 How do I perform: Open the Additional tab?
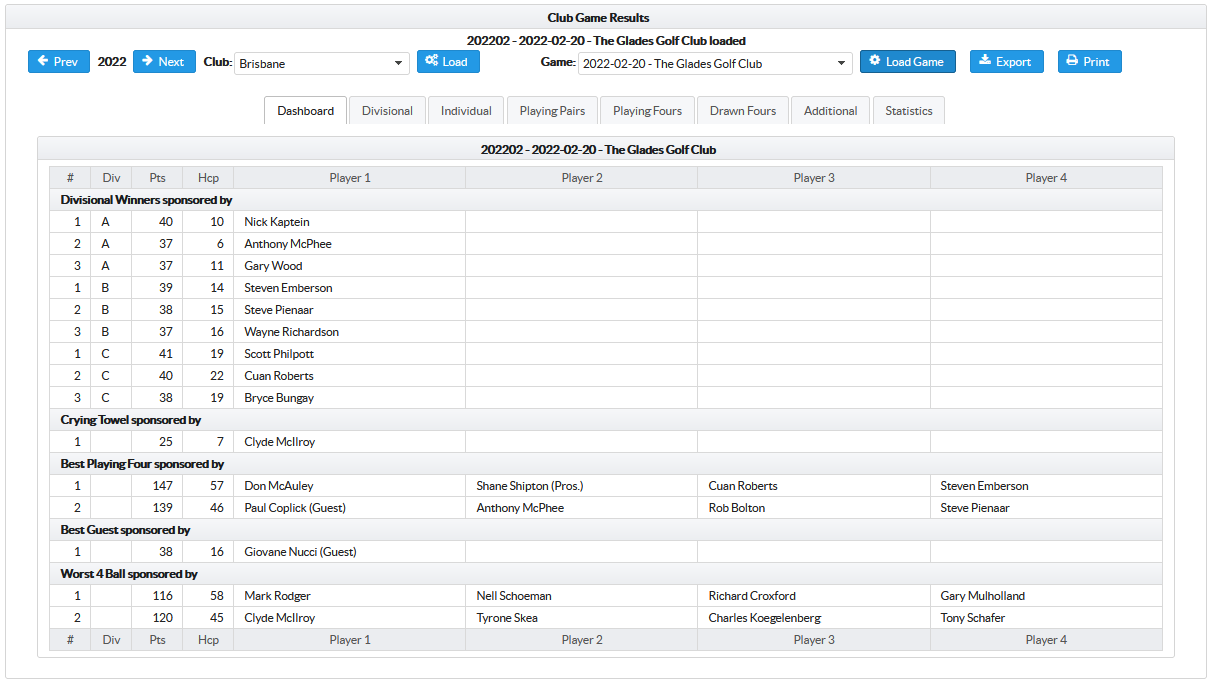[x=830, y=111]
